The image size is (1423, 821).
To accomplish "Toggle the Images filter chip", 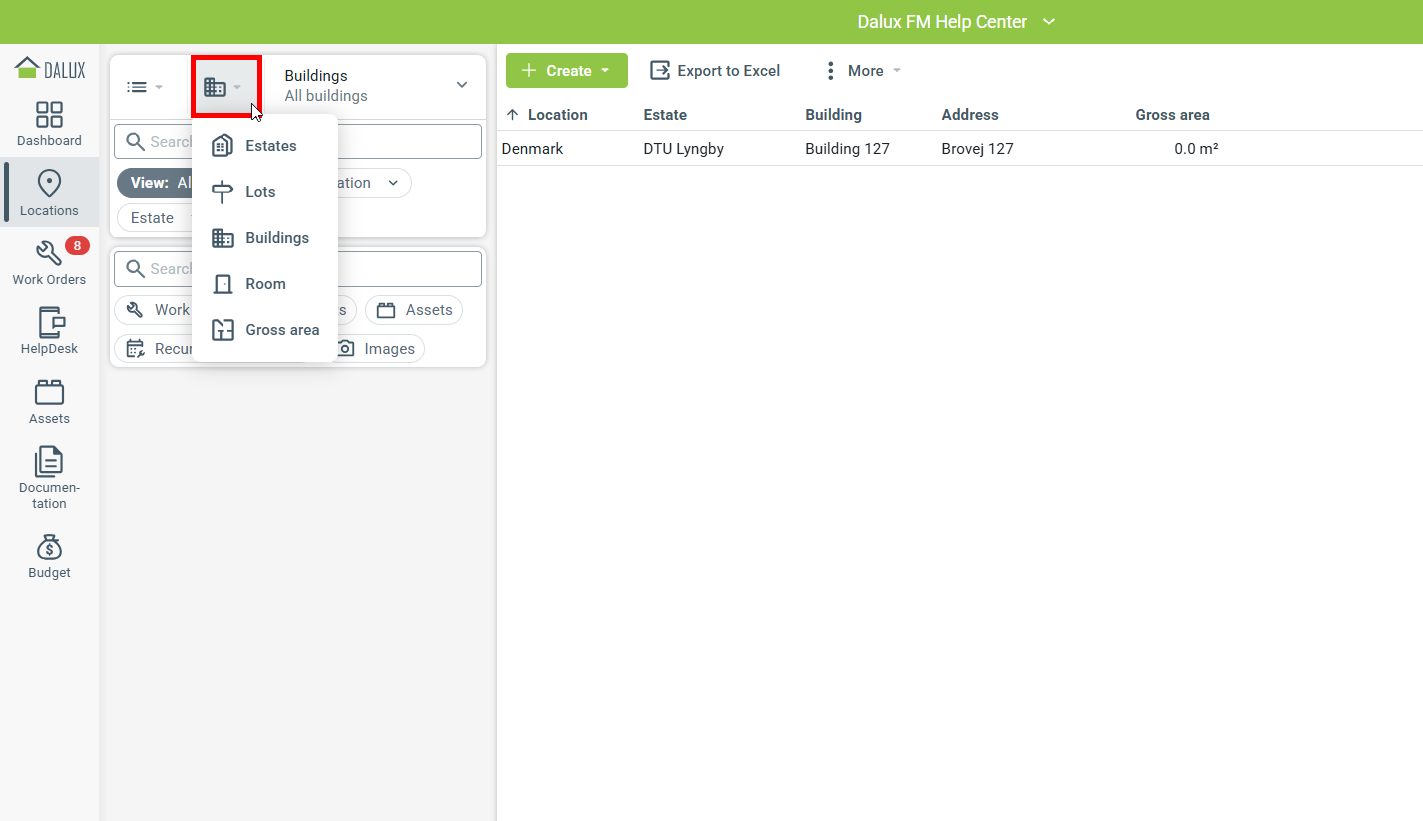I will 377,349.
